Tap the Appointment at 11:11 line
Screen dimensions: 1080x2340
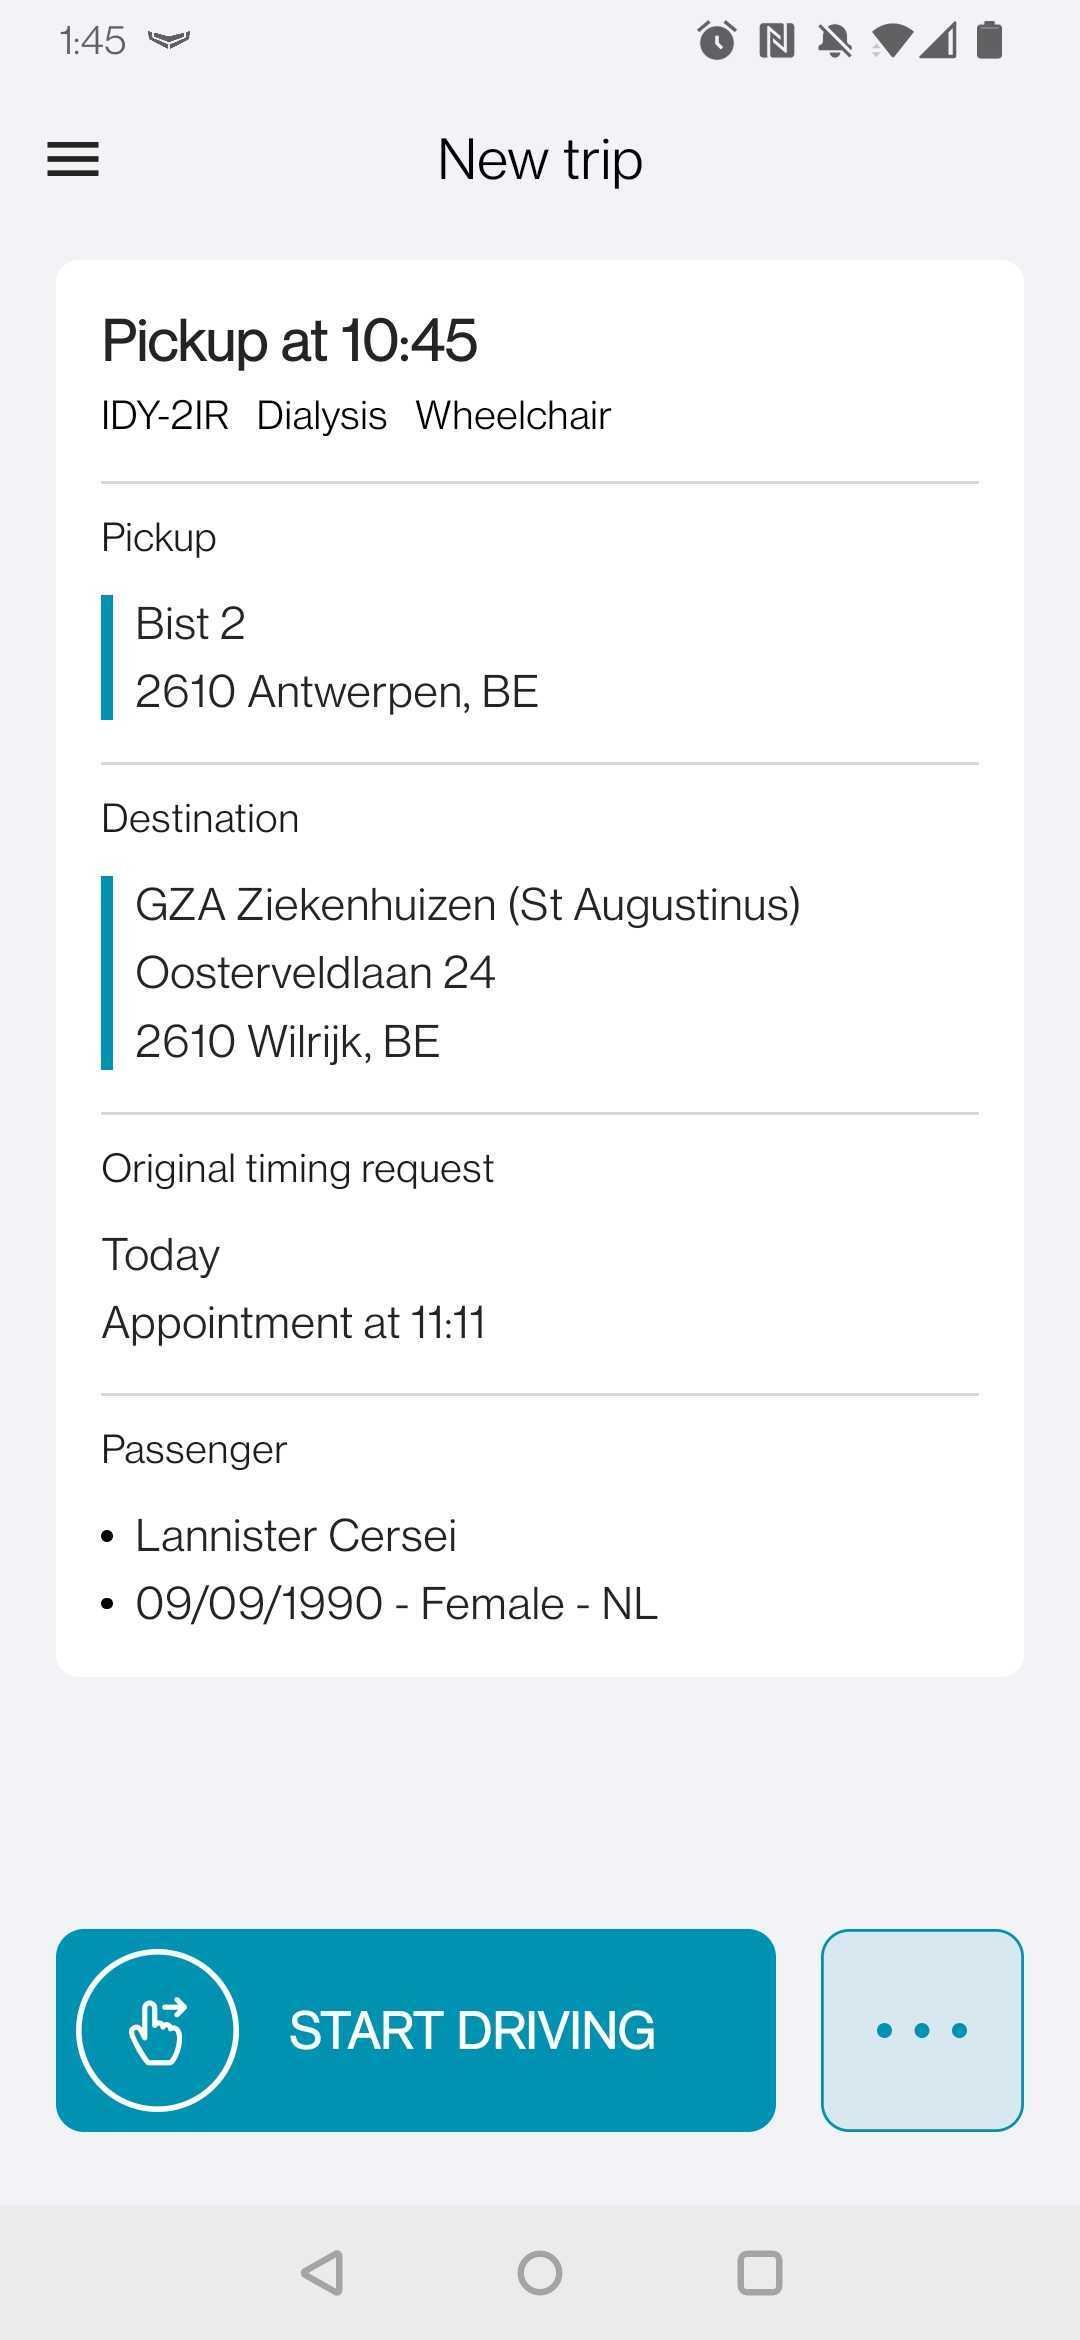[294, 1323]
